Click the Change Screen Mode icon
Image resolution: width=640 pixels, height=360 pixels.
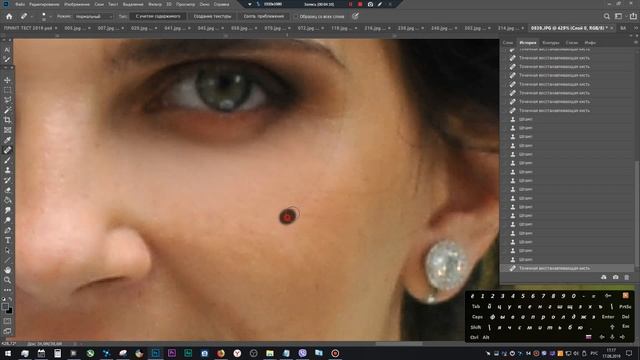coord(7,331)
